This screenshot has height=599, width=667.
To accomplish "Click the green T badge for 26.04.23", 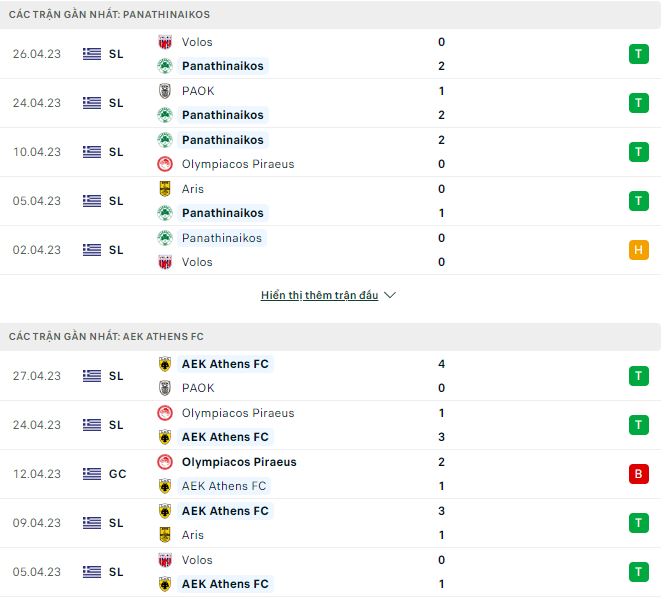I will [638, 54].
